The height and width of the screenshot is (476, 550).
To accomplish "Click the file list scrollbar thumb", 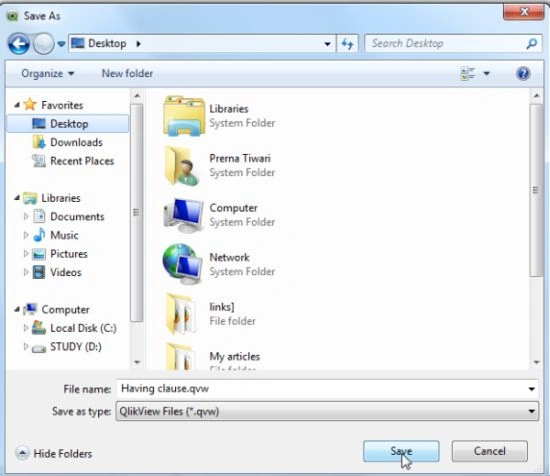I will 536,190.
